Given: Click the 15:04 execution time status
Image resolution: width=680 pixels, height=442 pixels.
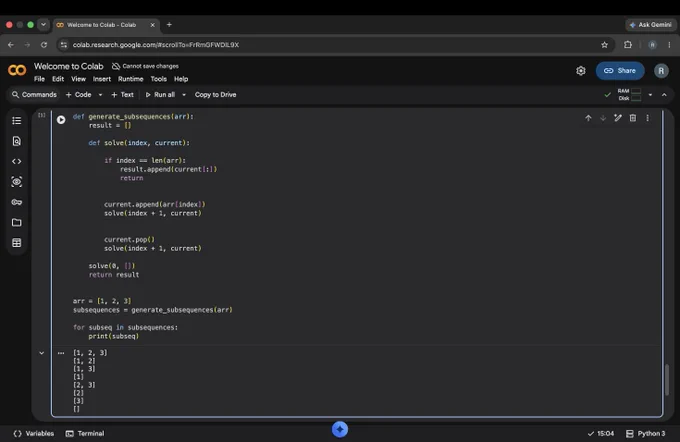Looking at the screenshot, I should 601,433.
